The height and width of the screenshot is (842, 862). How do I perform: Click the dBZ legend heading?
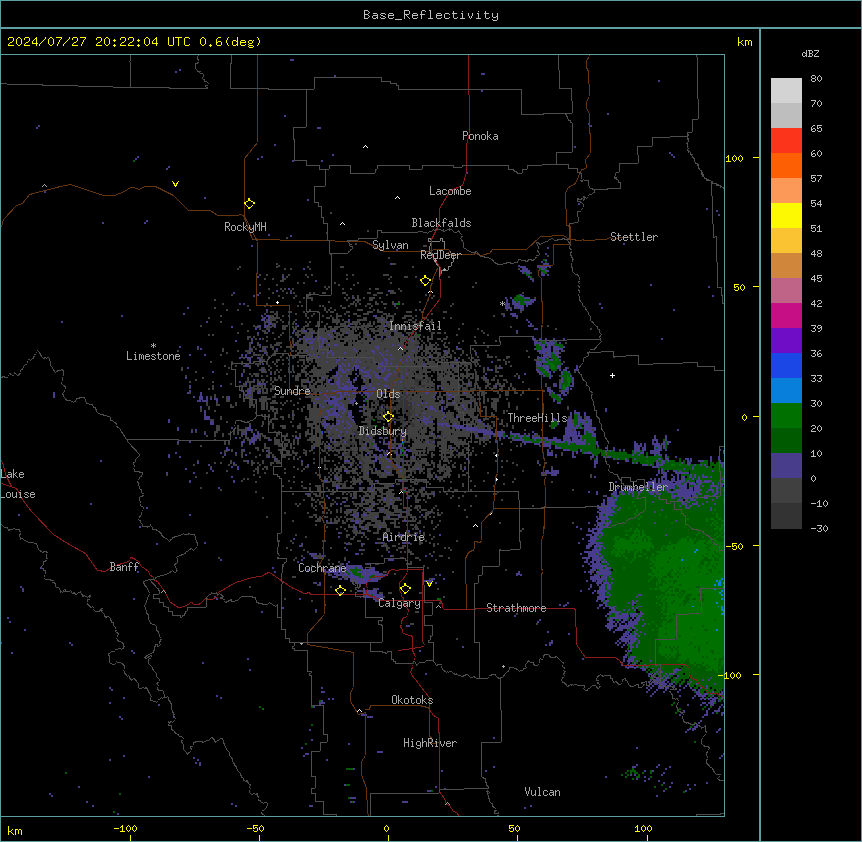(x=810, y=54)
